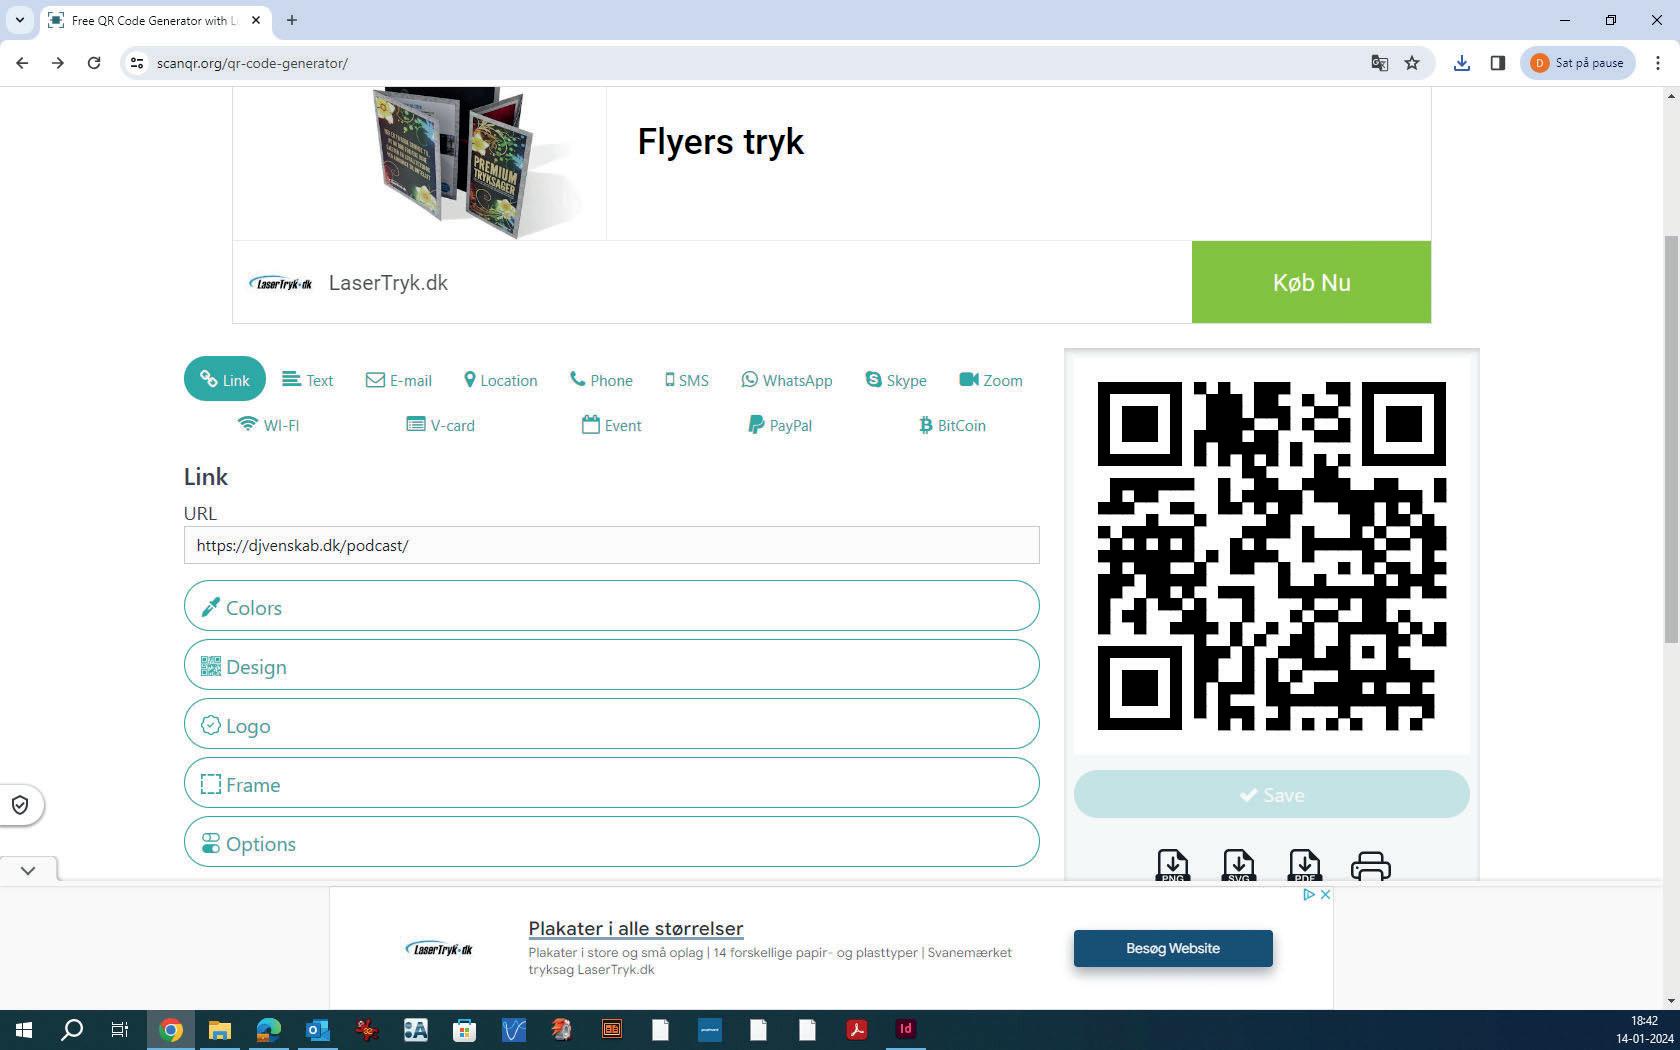Expand the Colors section
Screen dimensions: 1680x1050
[x=611, y=606]
